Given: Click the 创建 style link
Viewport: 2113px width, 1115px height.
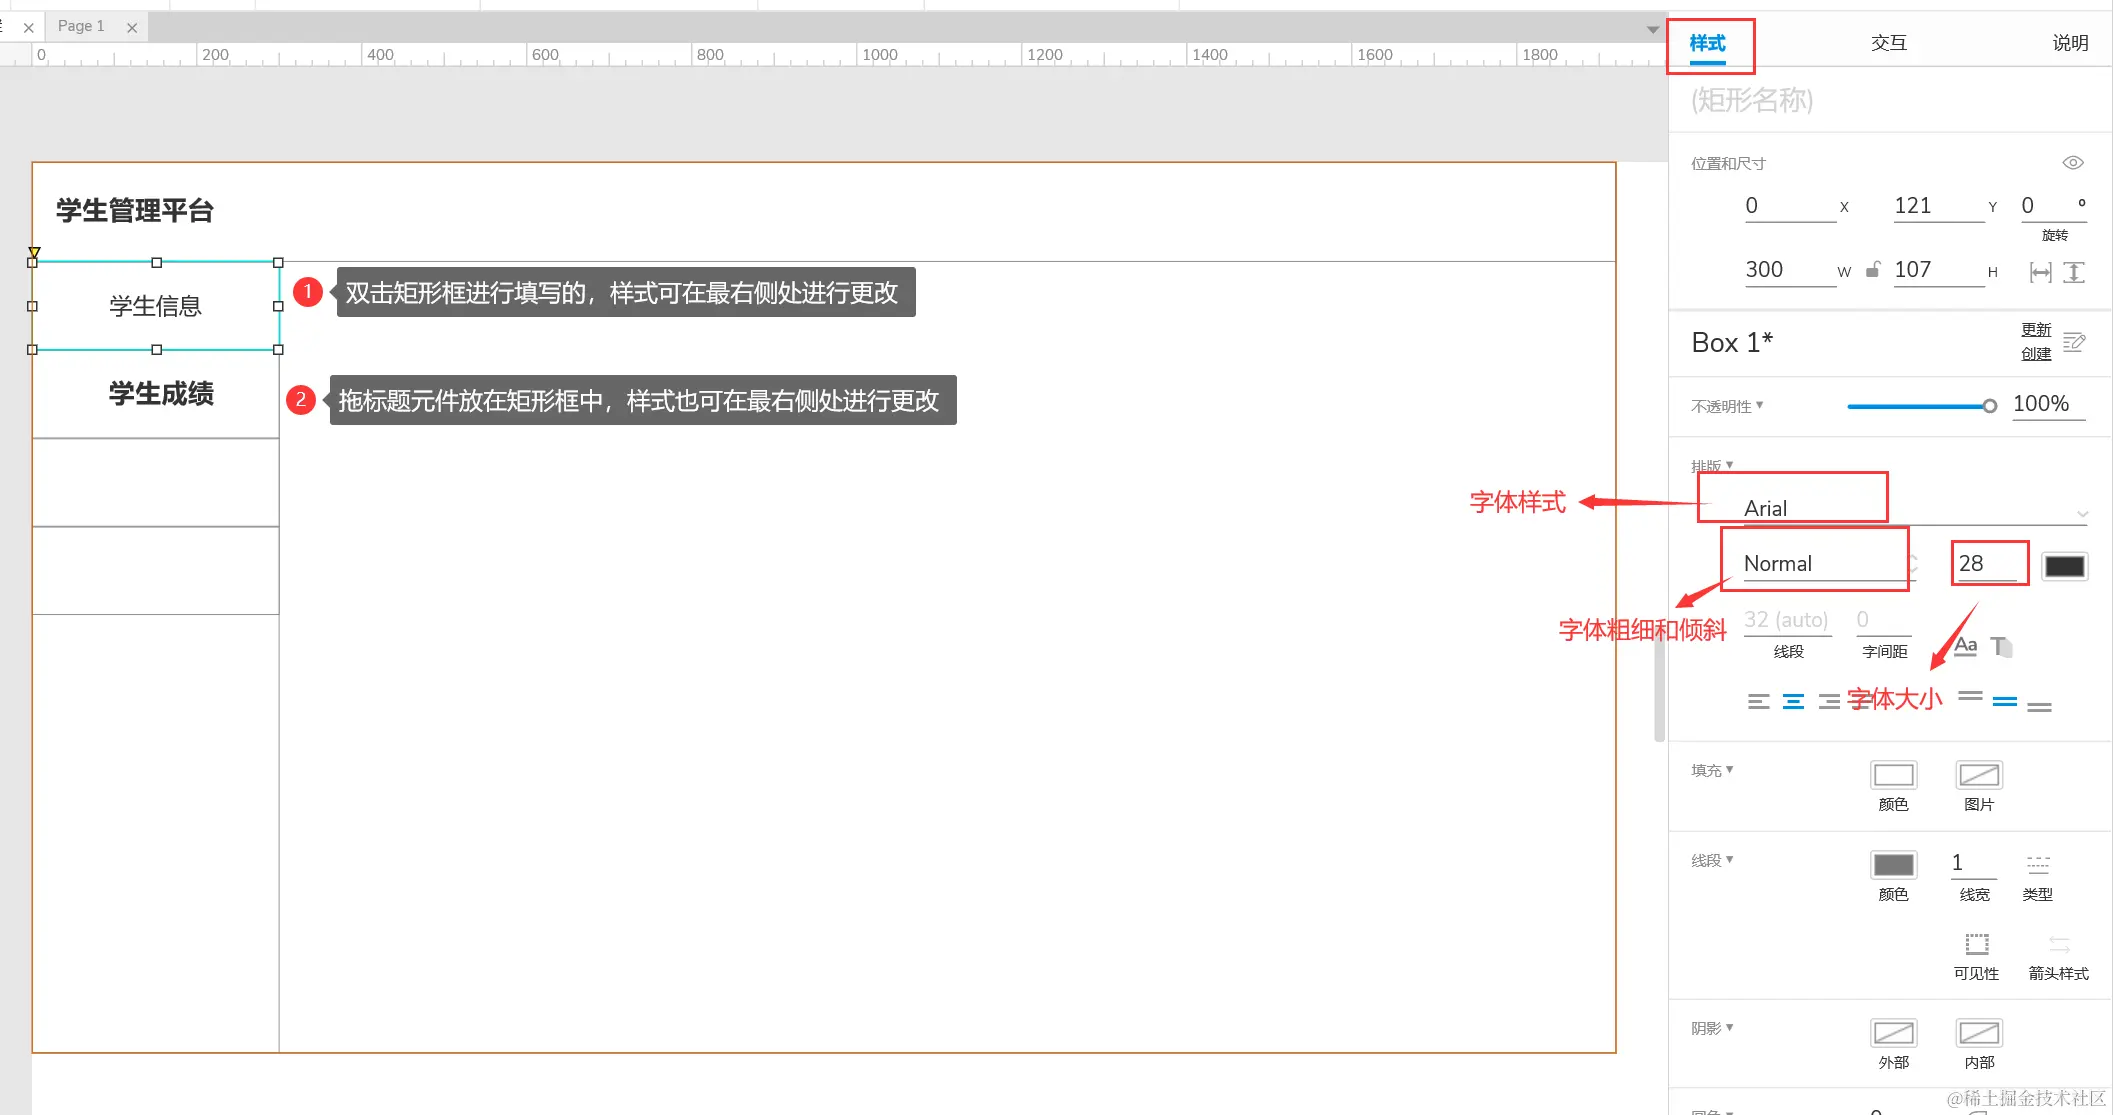Looking at the screenshot, I should click(2035, 354).
